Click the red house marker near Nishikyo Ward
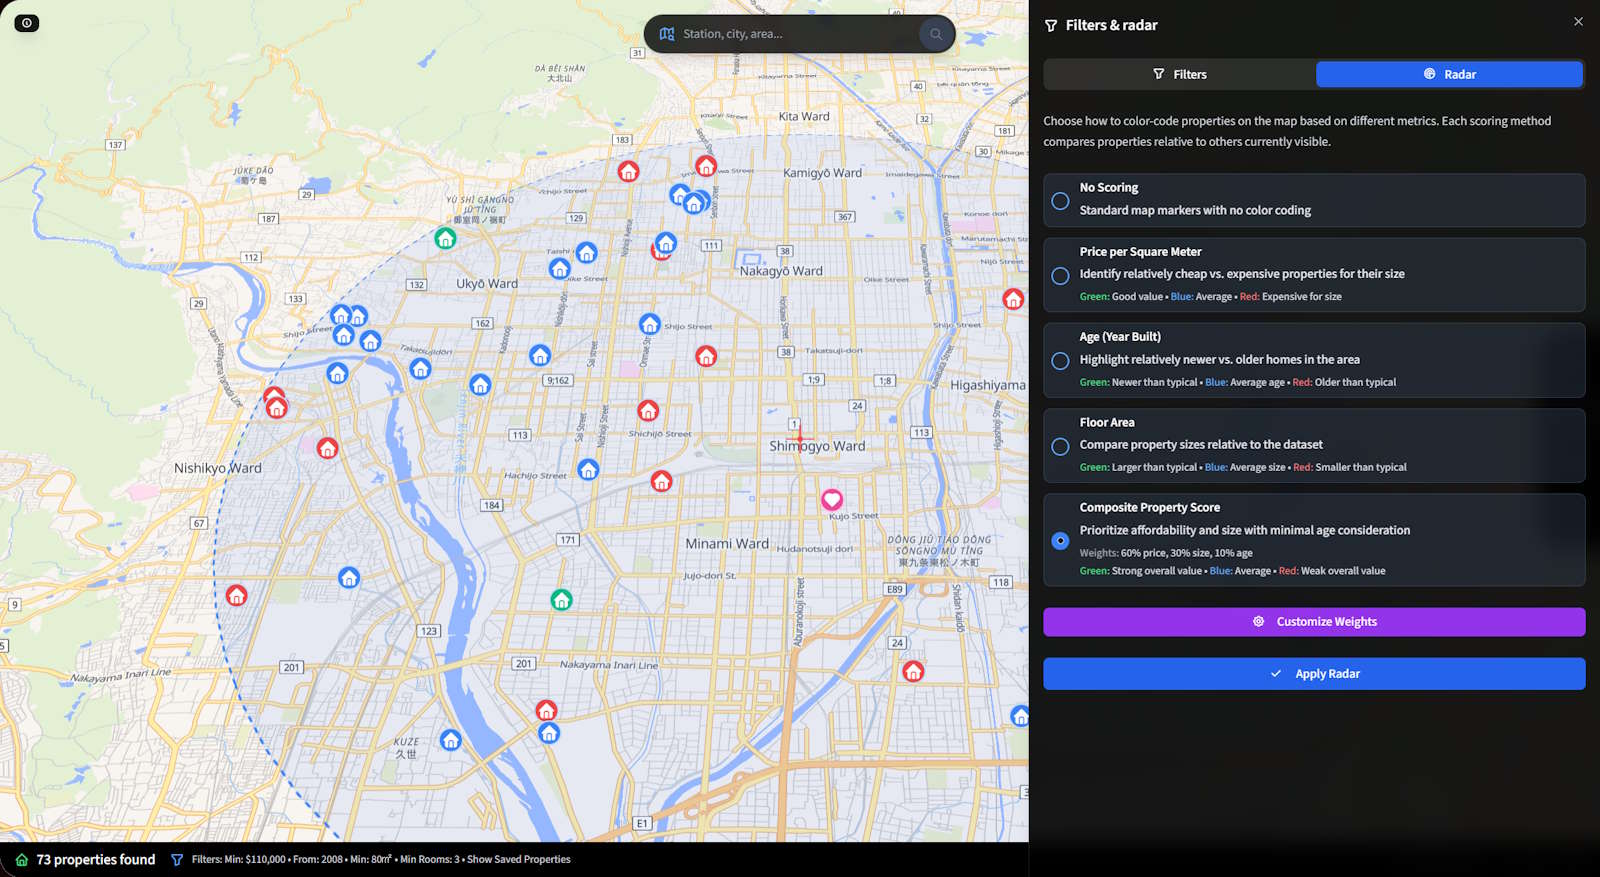Viewport: 1600px width, 877px height. click(x=327, y=448)
